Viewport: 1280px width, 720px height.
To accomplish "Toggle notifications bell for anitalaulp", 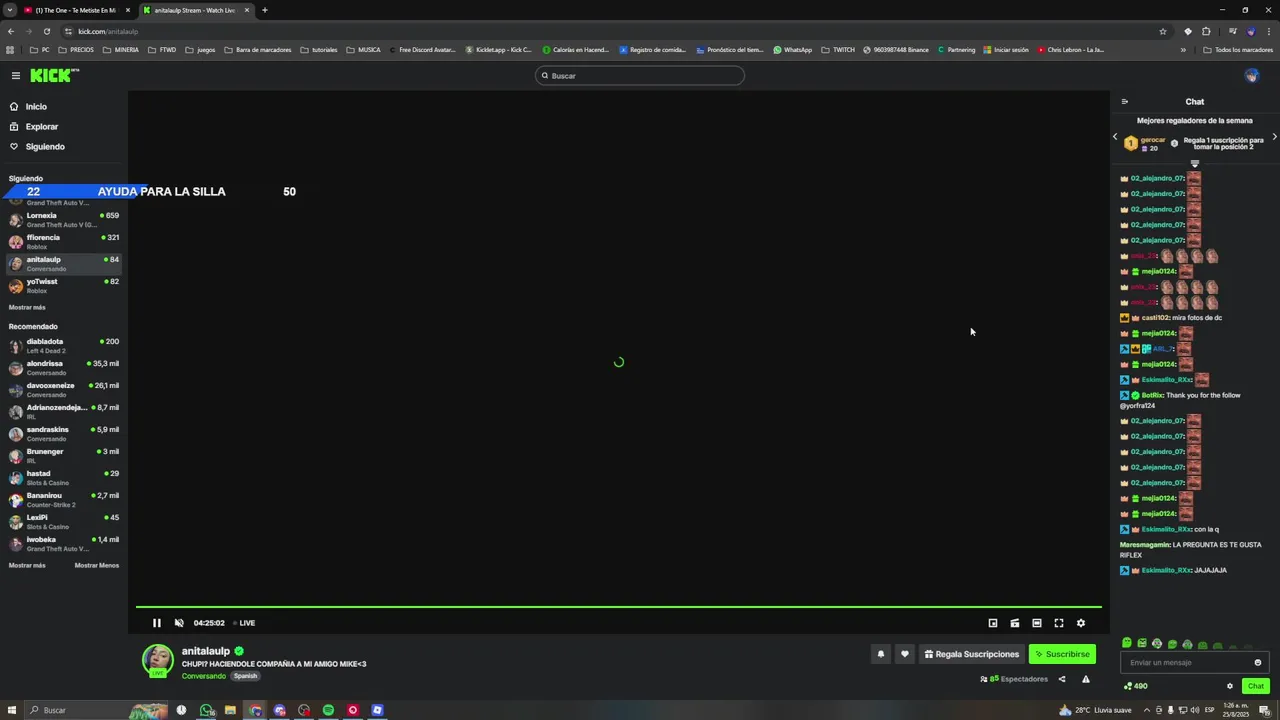I will [x=881, y=654].
